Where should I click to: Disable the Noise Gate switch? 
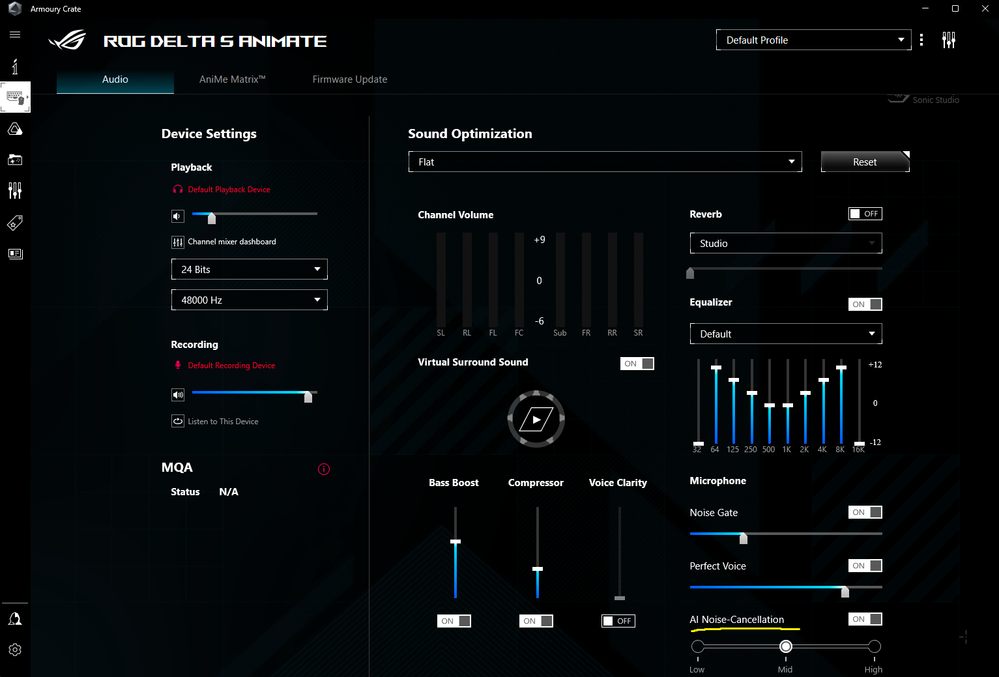pos(865,512)
